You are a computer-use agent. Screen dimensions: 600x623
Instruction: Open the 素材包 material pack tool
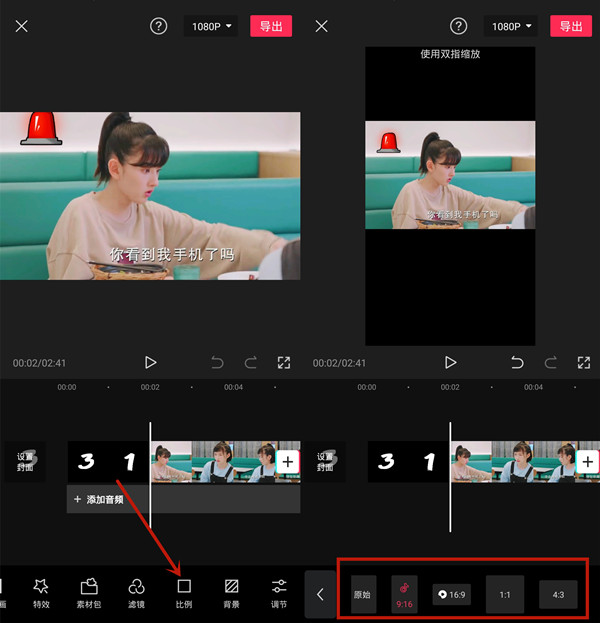tap(89, 592)
